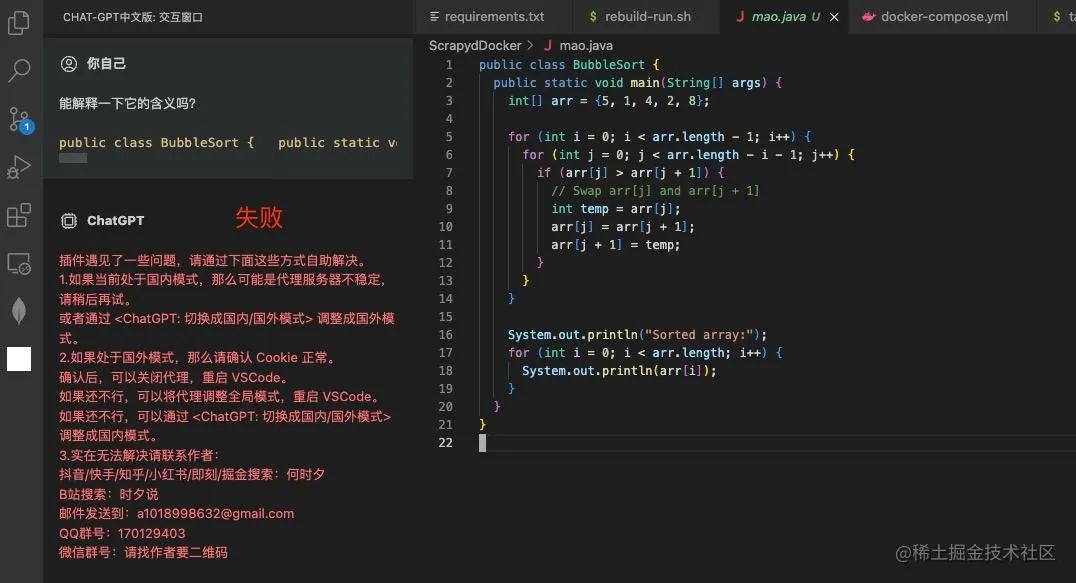Open the MongoDB leaf extension panel

18,310
